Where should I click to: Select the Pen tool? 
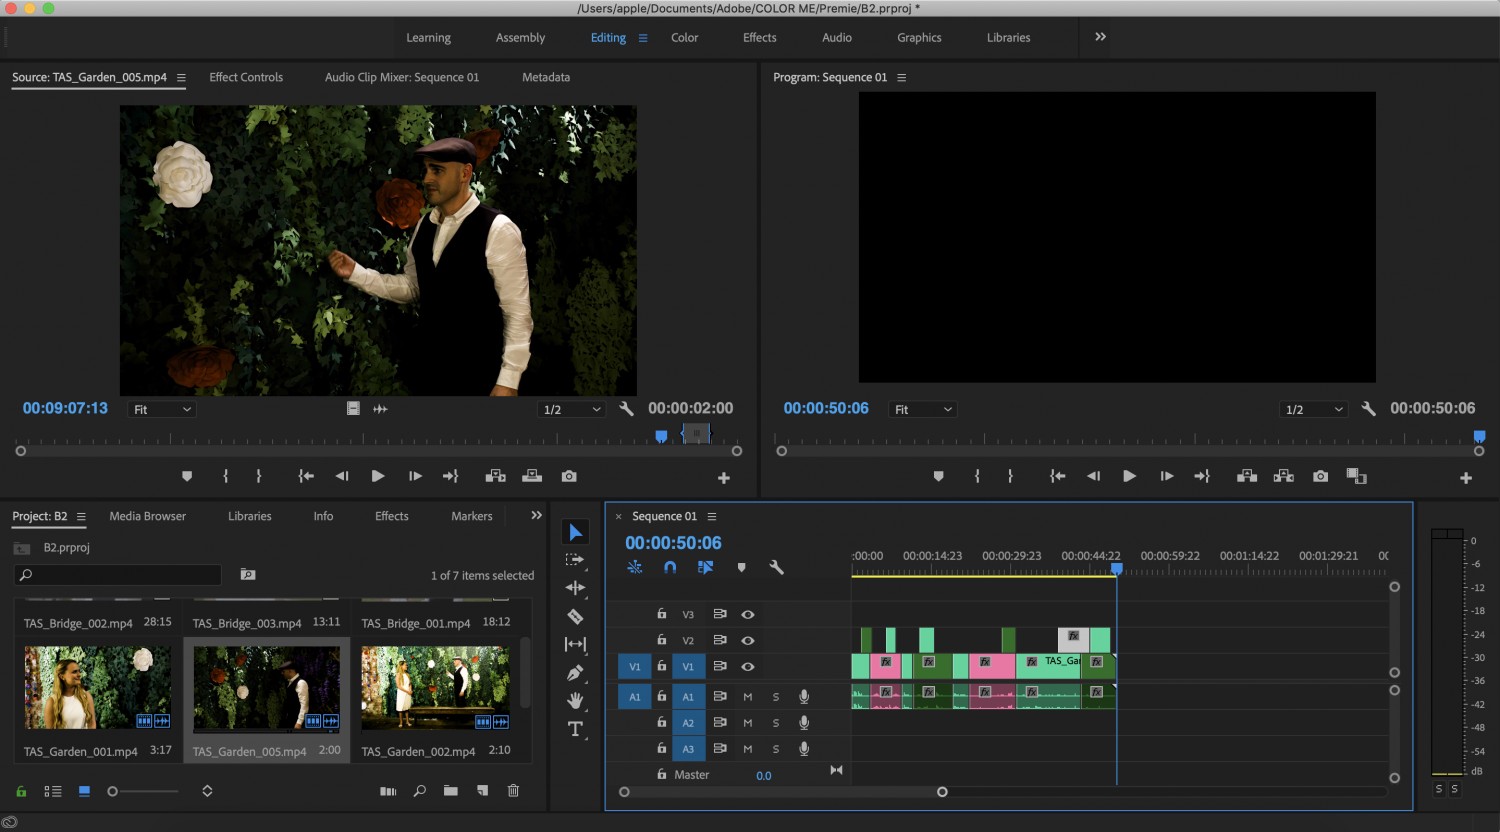(575, 673)
